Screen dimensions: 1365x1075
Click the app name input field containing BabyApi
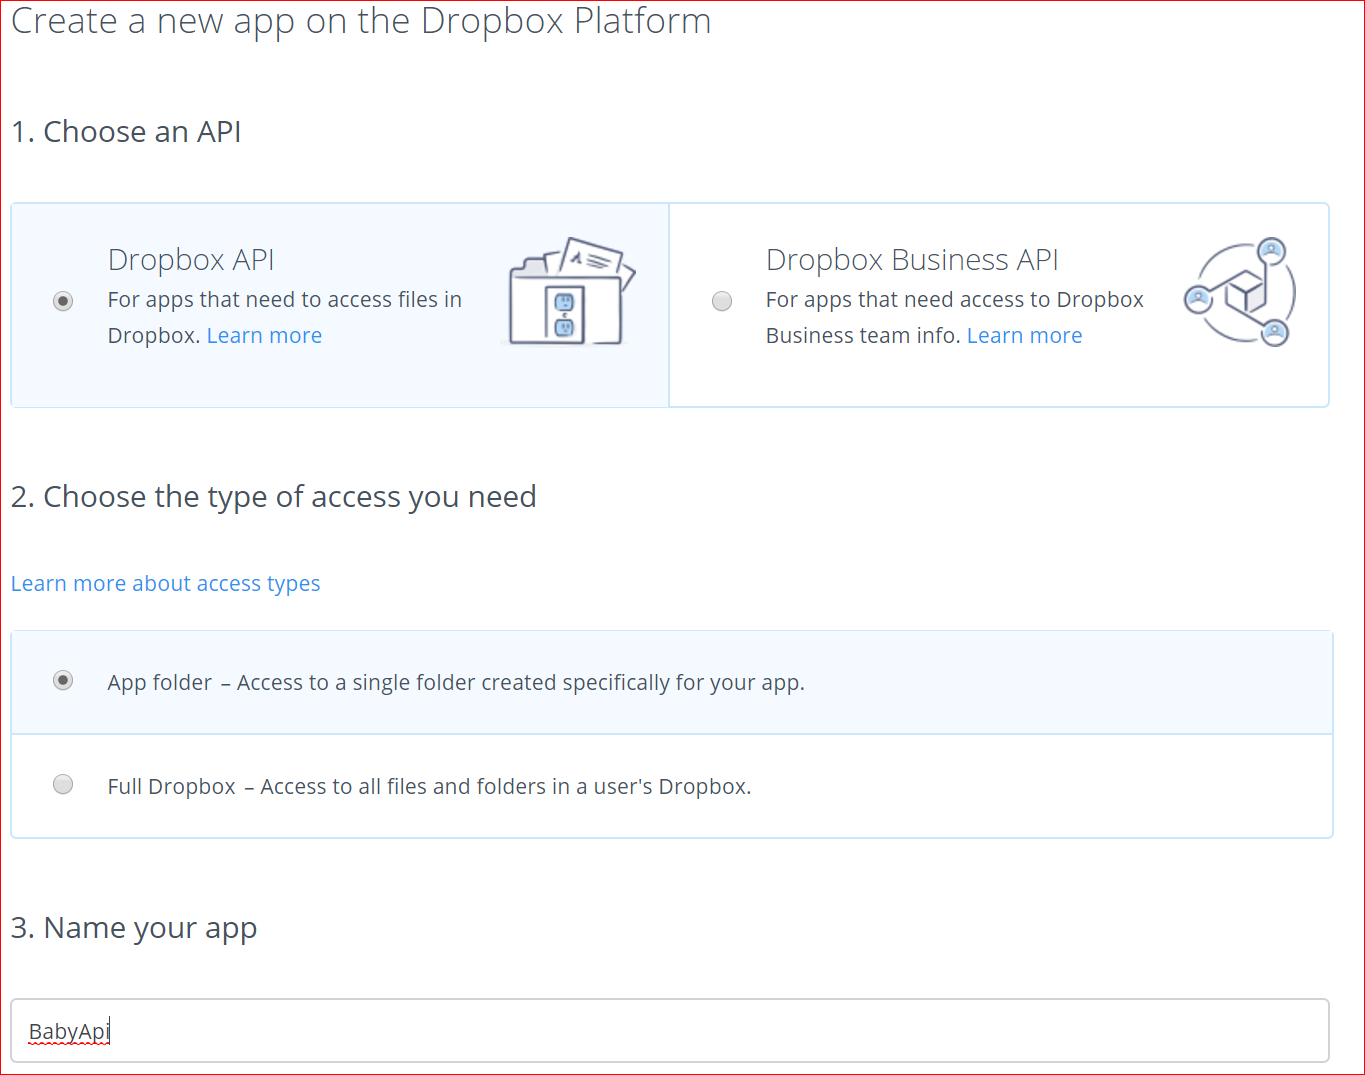pos(670,1031)
